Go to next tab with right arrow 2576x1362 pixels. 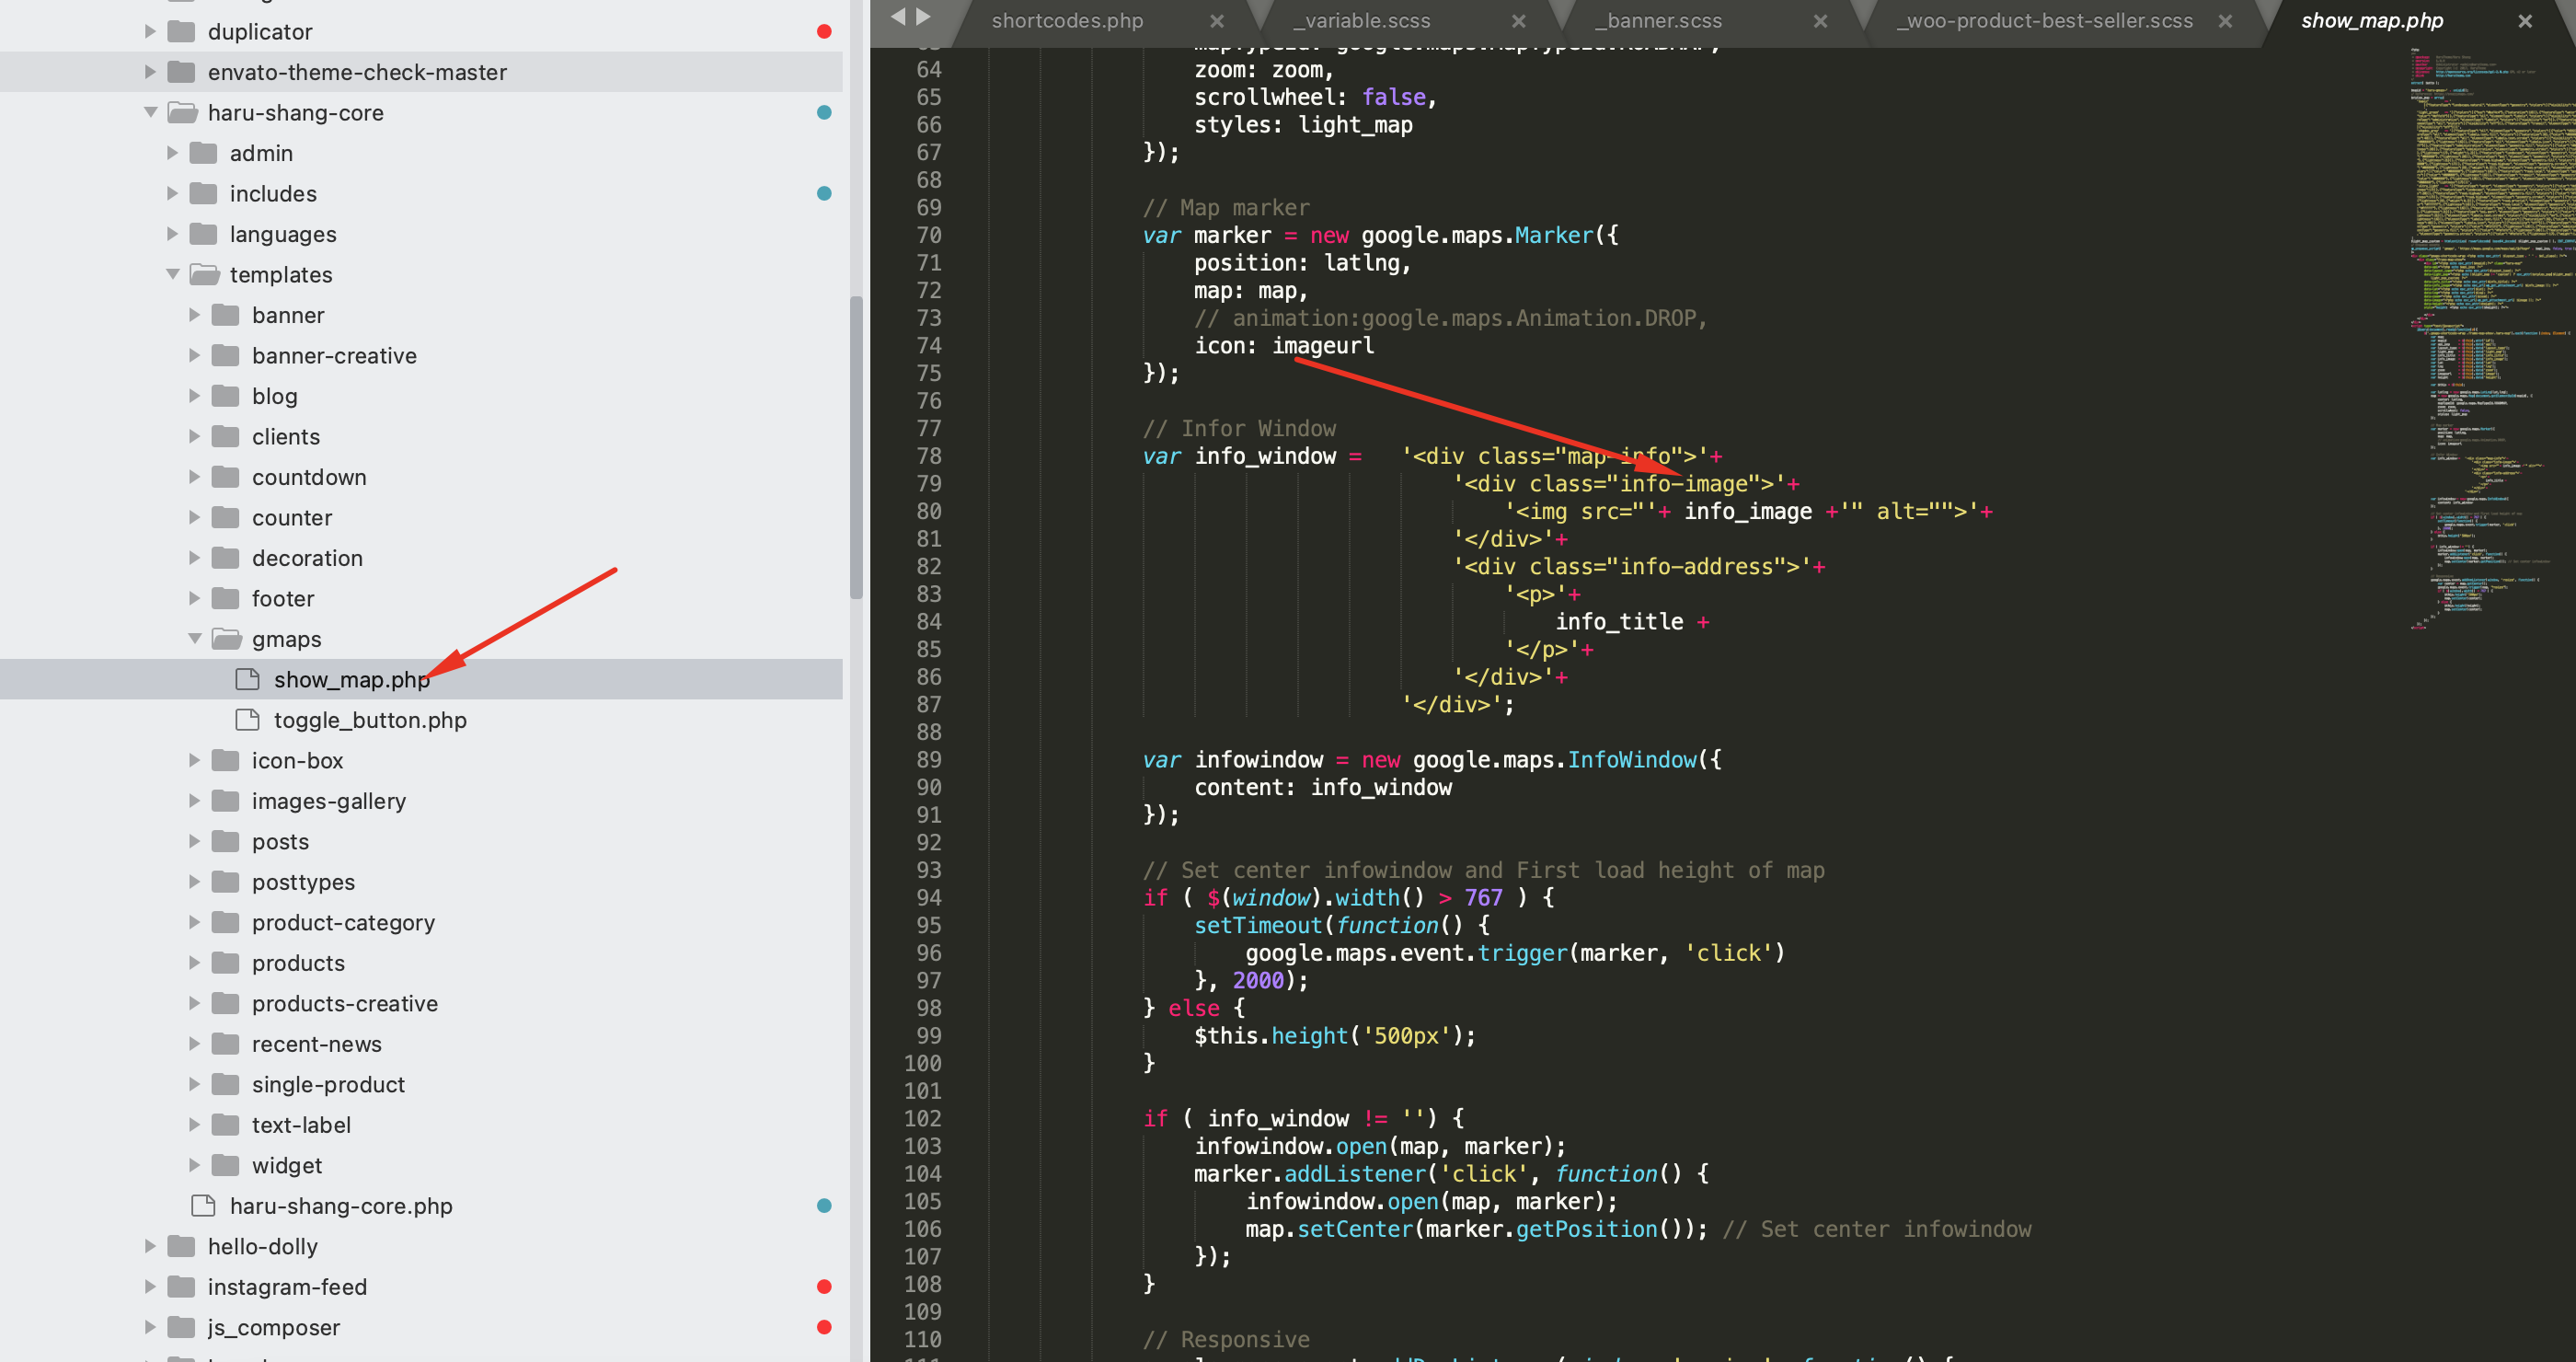click(923, 16)
